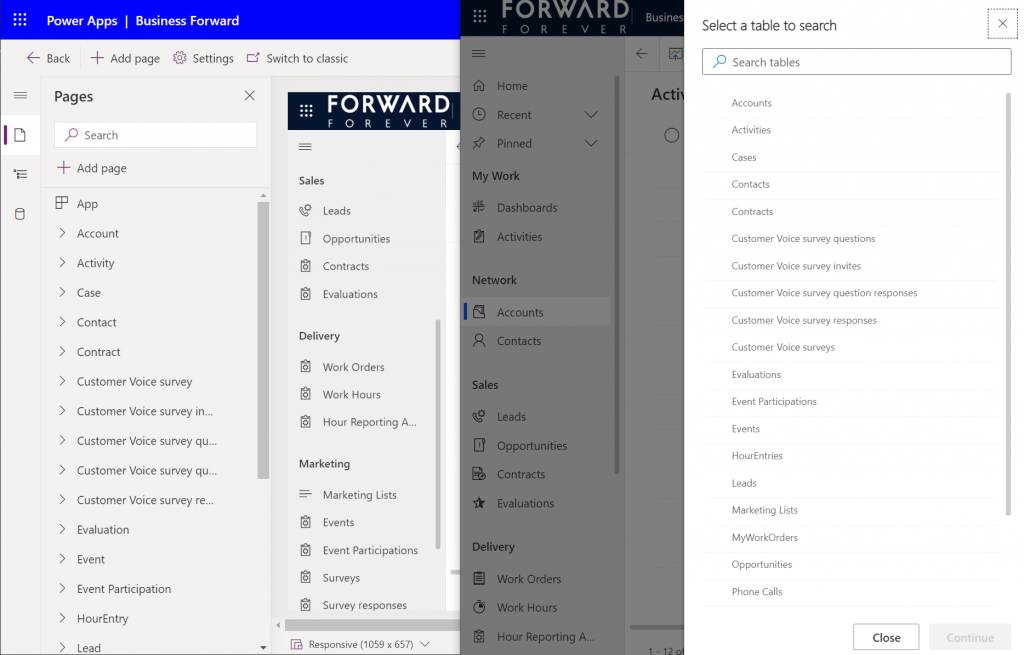Open the Navigation tree view rail icon

20,174
